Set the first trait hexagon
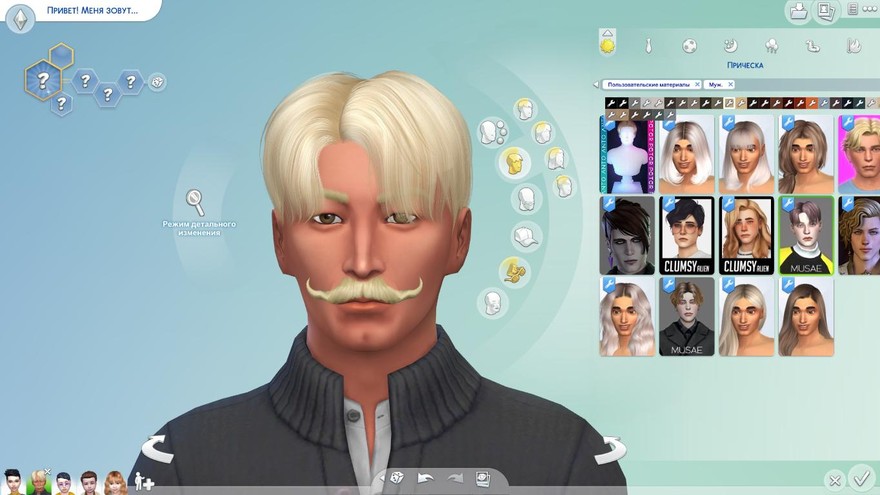Viewport: 880px width, 495px height. point(85,82)
